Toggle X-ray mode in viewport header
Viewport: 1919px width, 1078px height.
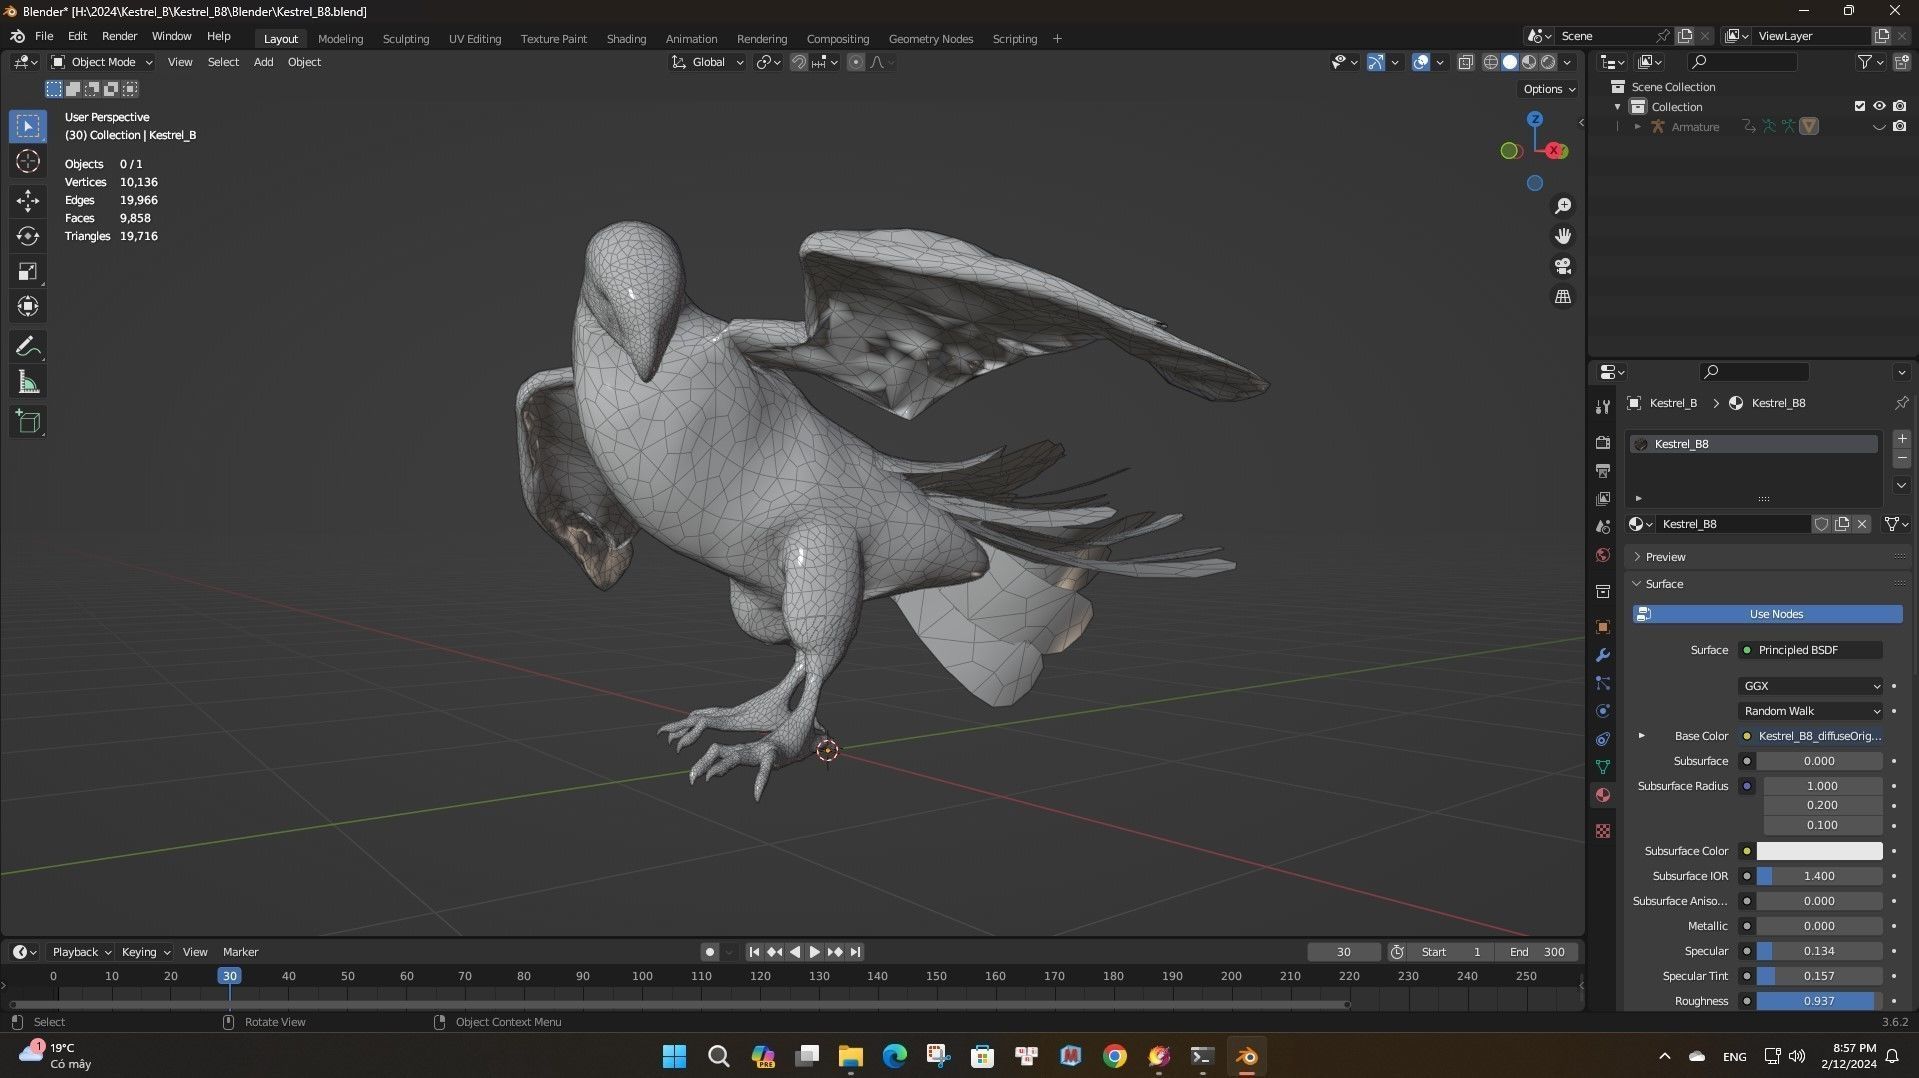click(x=1465, y=62)
